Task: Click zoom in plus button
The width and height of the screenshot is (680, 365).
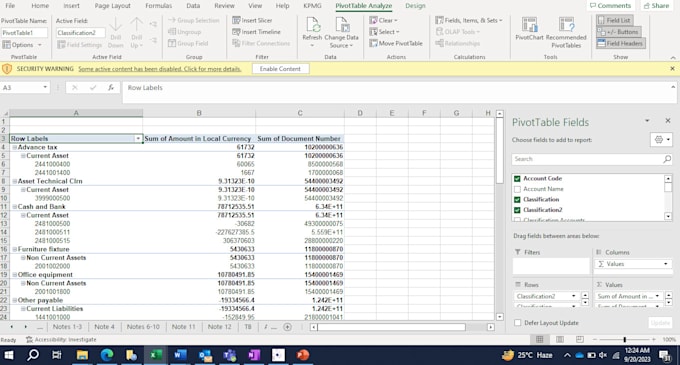Action: tap(654, 339)
